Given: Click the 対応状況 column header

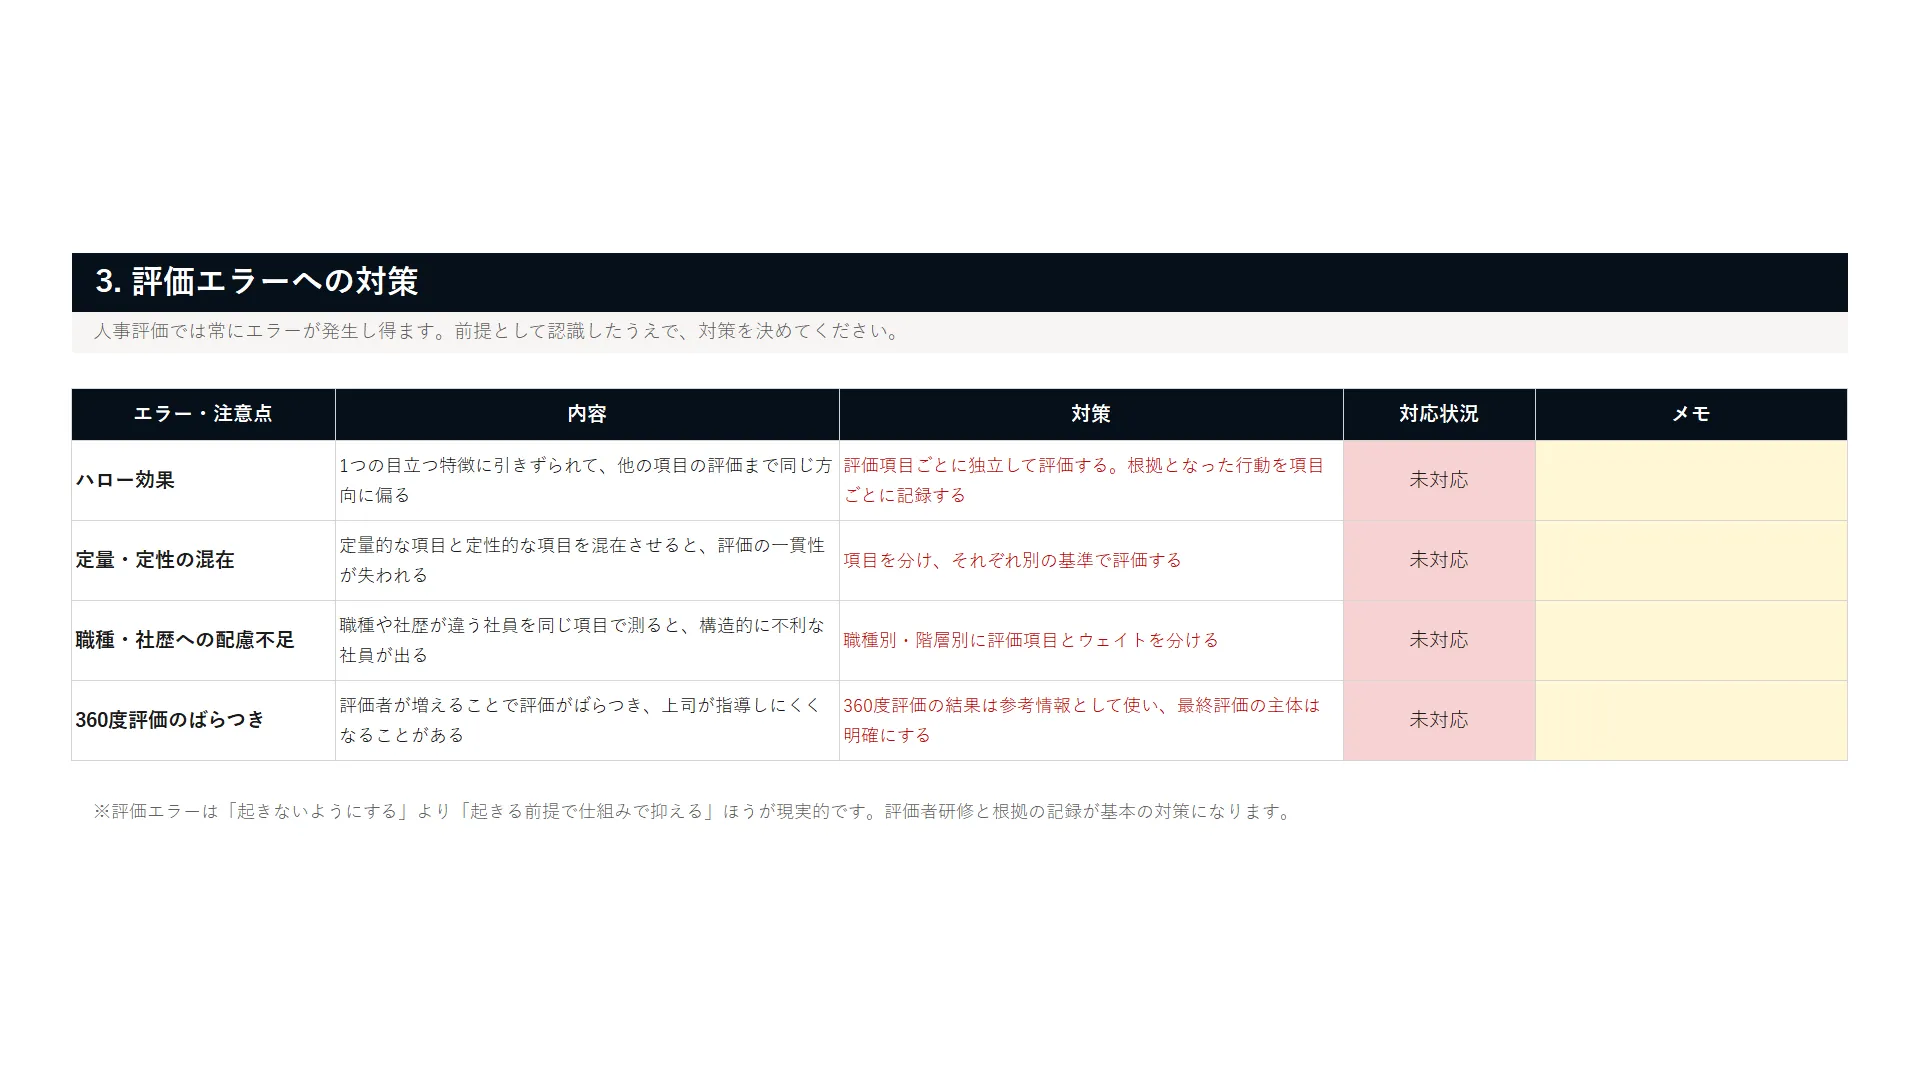Looking at the screenshot, I should click(x=1439, y=414).
